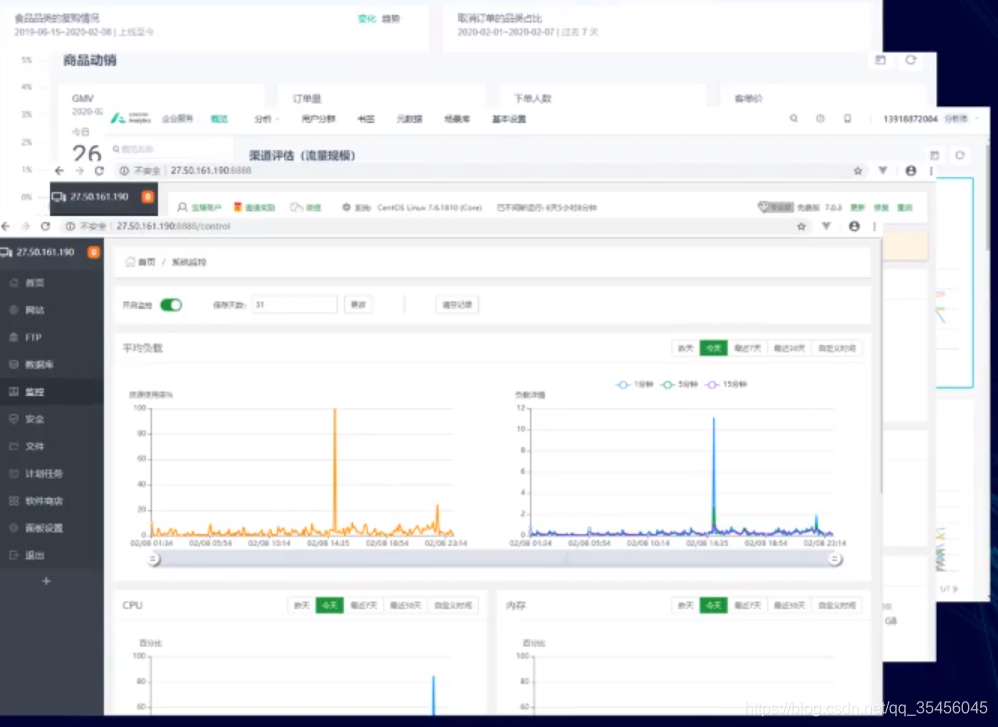Viewport: 998px width, 727px height.
Task: Select 监控 in the sidebar
Action: (35, 392)
